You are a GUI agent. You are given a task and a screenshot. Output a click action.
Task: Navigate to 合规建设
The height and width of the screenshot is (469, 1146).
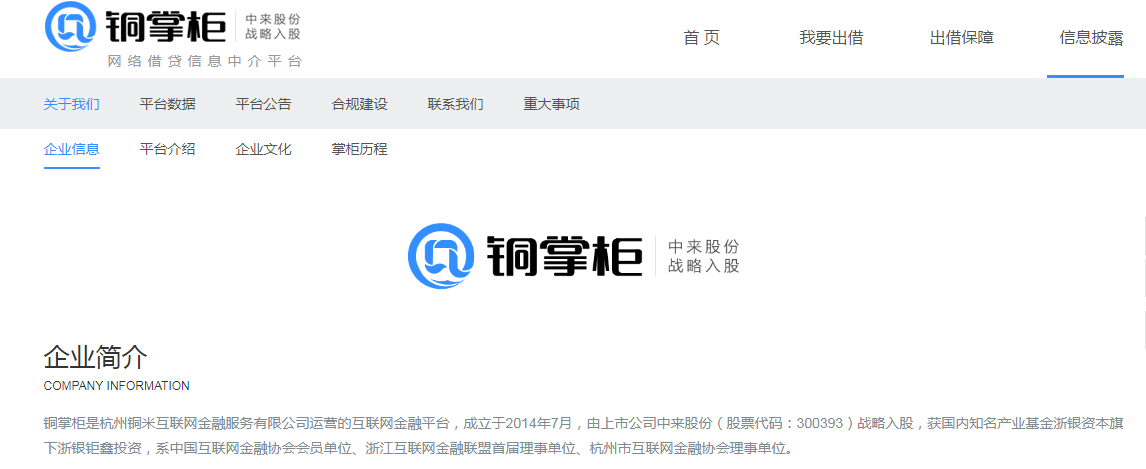(x=359, y=104)
